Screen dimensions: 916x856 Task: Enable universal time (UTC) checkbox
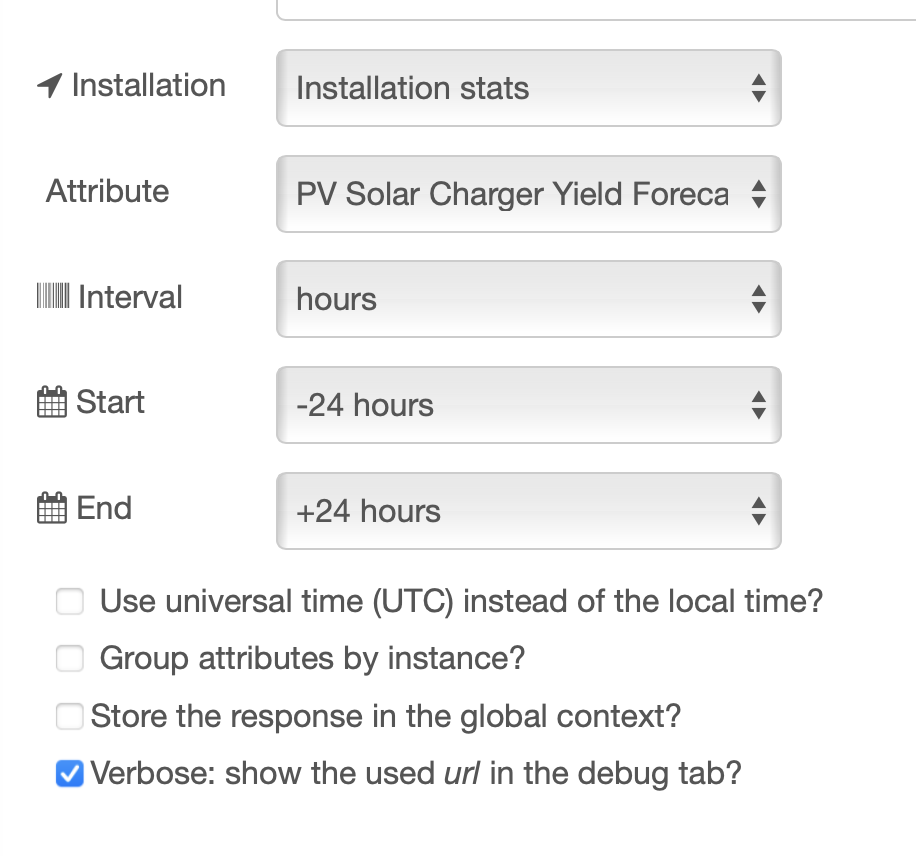coord(69,602)
